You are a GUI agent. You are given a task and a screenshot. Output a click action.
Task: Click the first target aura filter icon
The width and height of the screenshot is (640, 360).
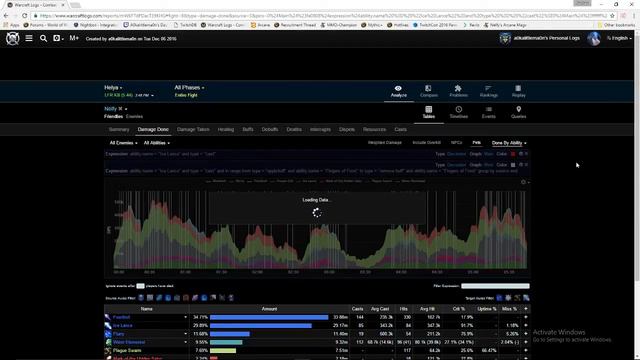[x=499, y=298]
